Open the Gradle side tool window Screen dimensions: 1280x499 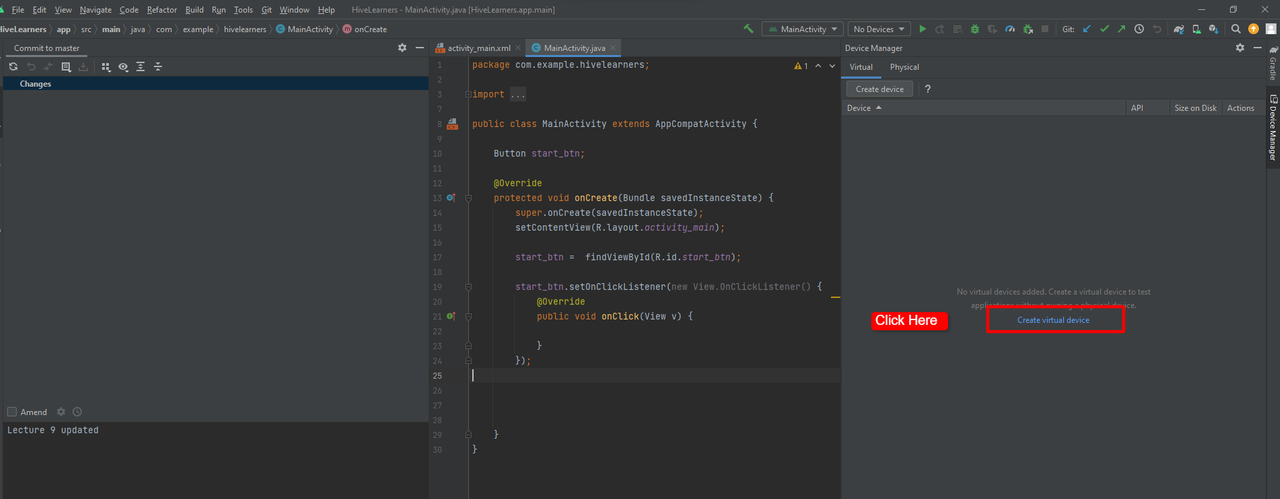tap(1272, 63)
